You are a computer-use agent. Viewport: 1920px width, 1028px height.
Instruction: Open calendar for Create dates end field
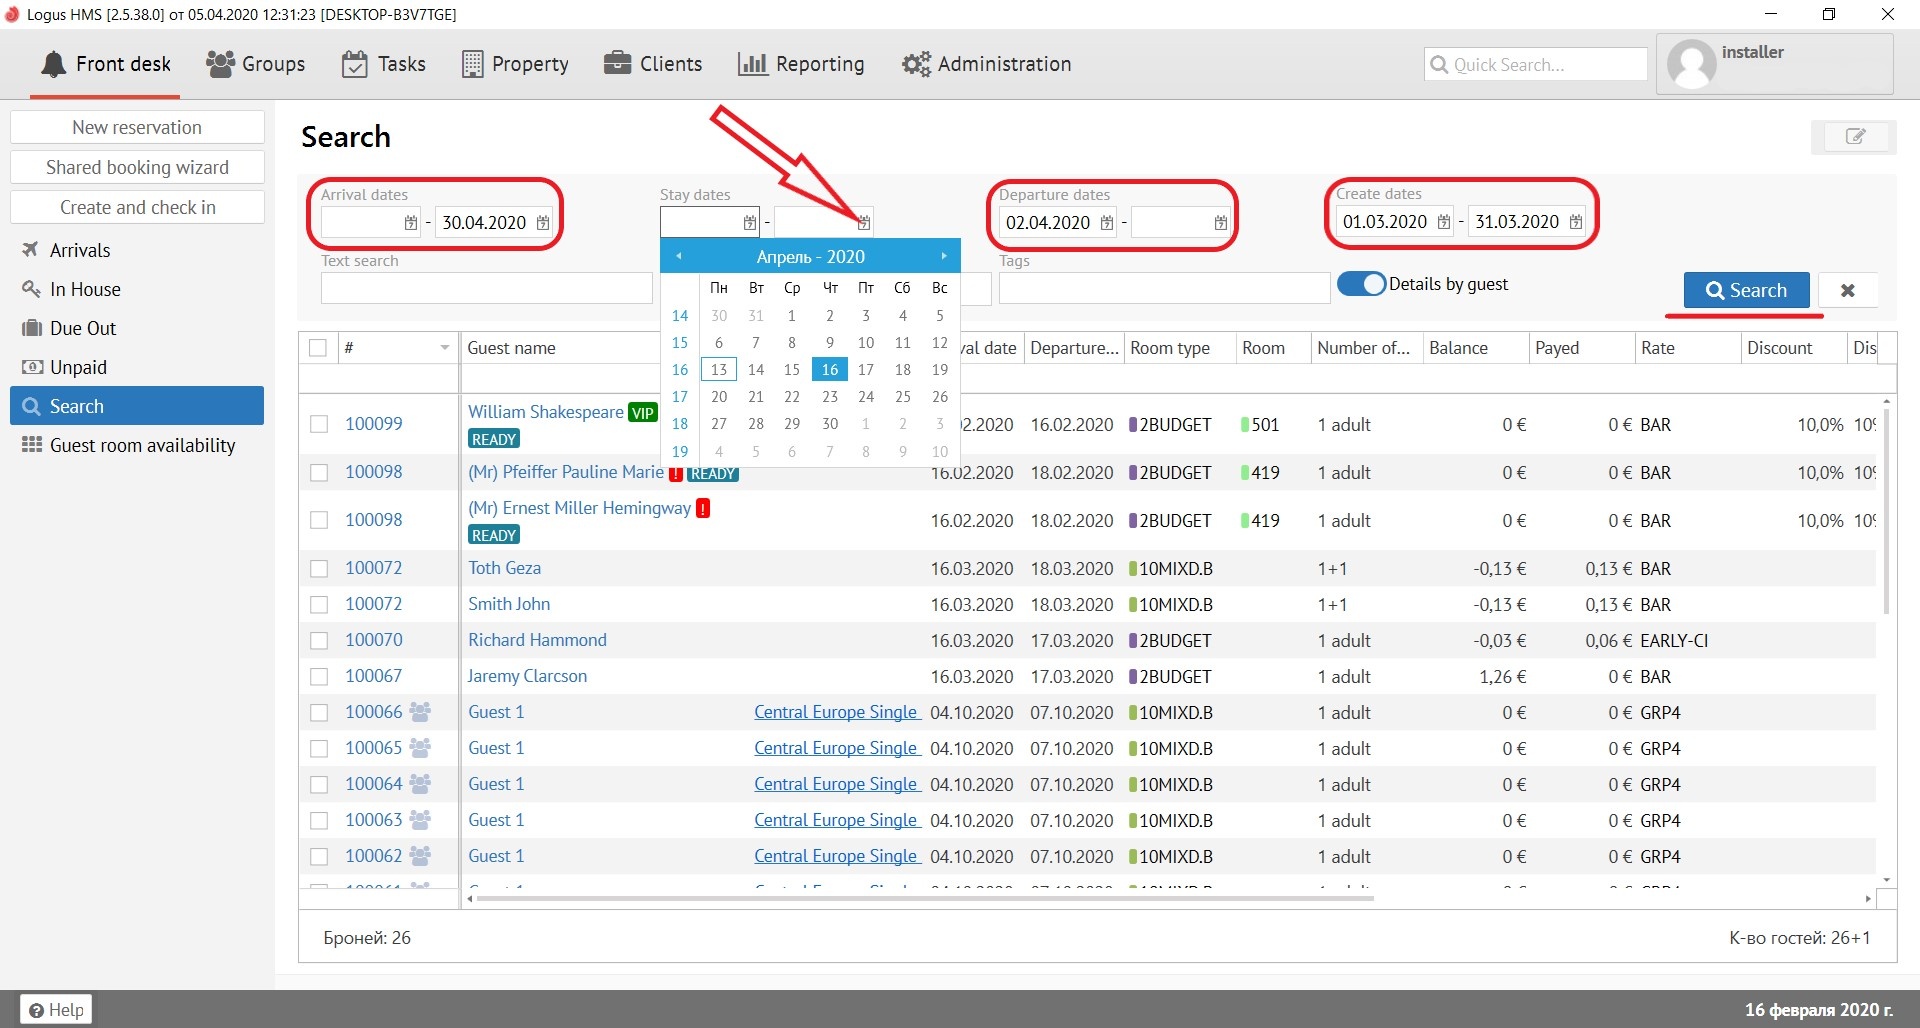(x=1576, y=222)
